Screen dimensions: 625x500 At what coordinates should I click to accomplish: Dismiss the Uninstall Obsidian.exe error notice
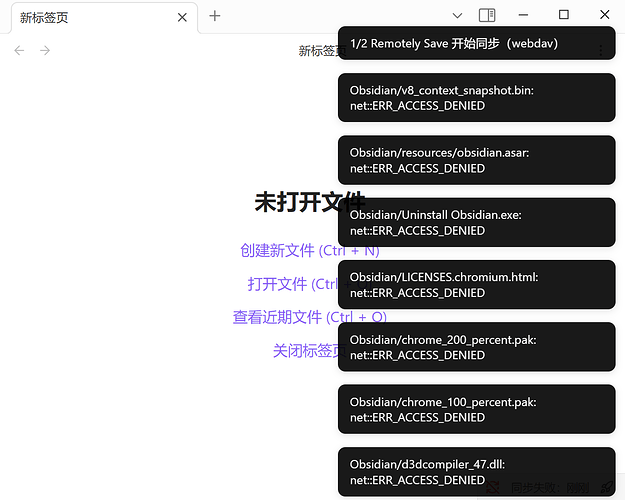(x=477, y=222)
